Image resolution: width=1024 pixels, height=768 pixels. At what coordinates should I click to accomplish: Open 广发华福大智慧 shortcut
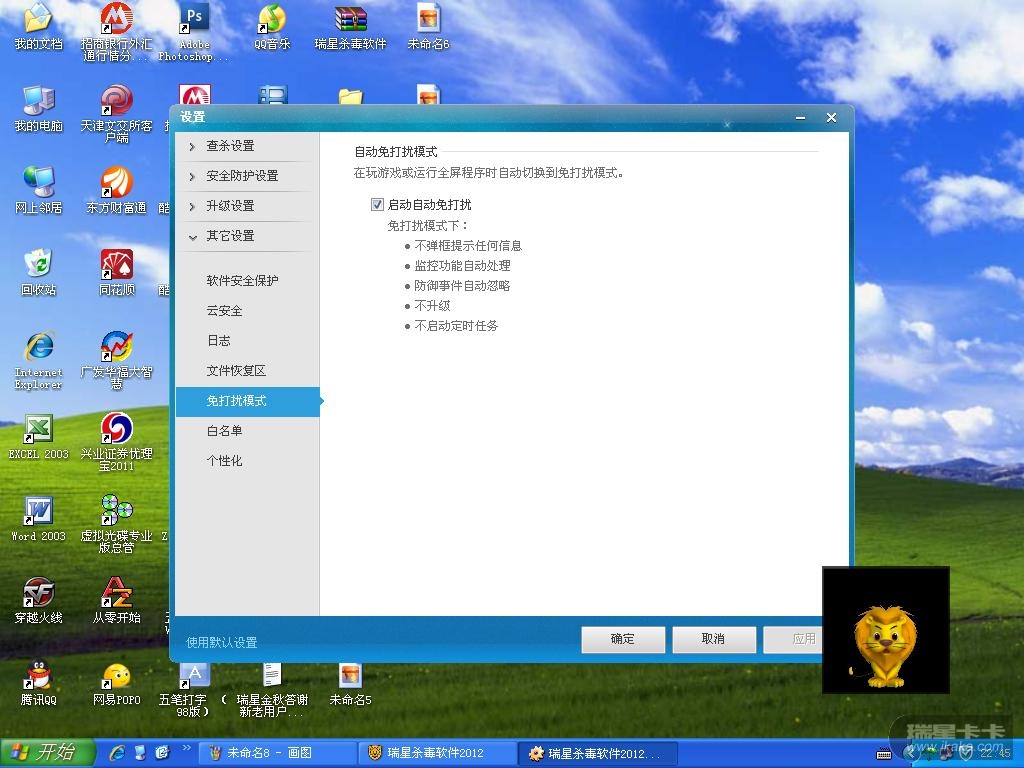point(116,360)
